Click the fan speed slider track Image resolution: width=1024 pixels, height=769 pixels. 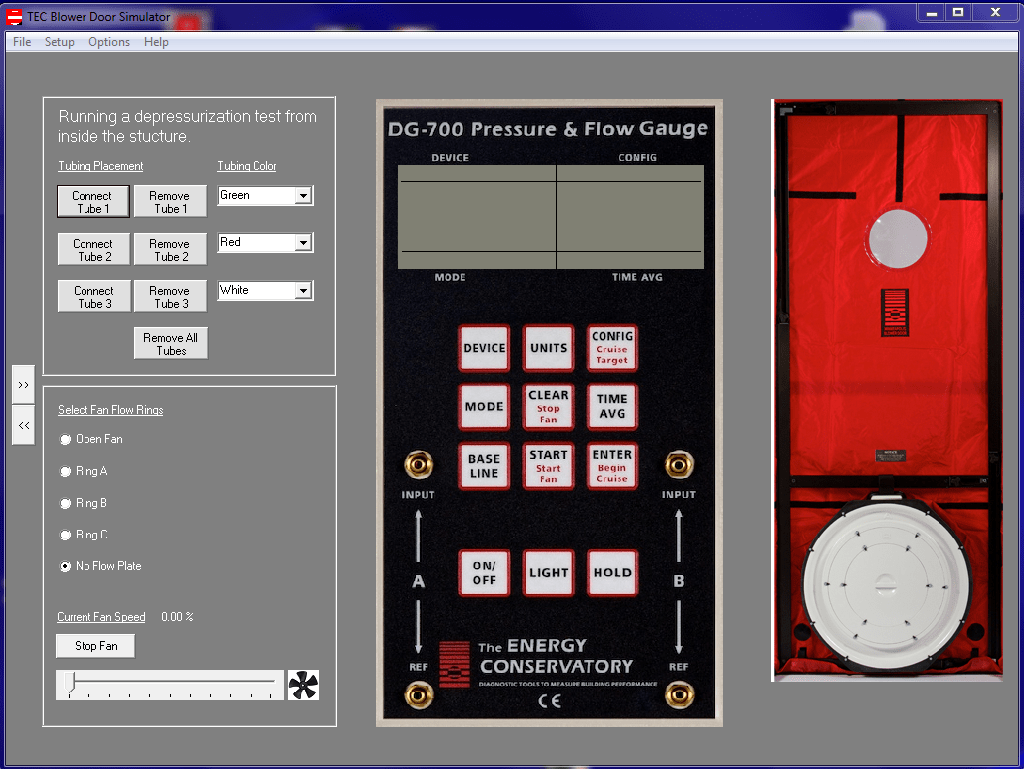pos(170,684)
